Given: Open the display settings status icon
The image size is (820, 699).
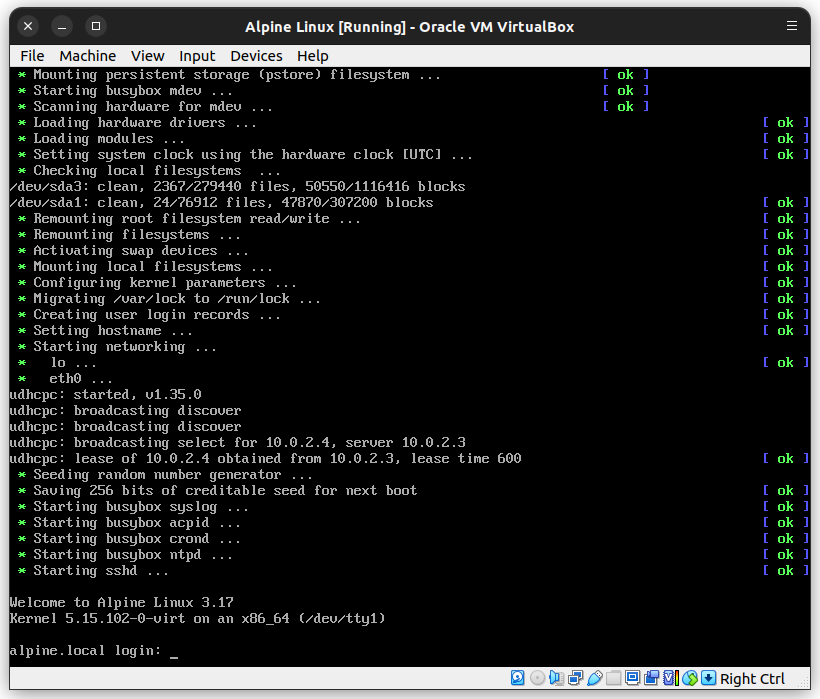Looking at the screenshot, I should point(632,678).
